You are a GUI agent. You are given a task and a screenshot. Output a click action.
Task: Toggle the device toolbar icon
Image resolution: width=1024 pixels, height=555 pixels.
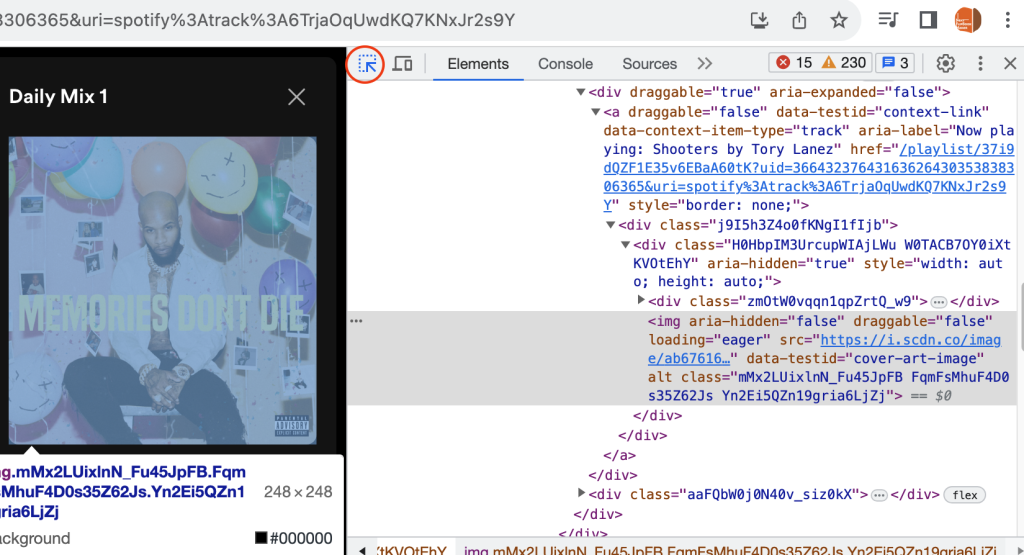click(403, 64)
